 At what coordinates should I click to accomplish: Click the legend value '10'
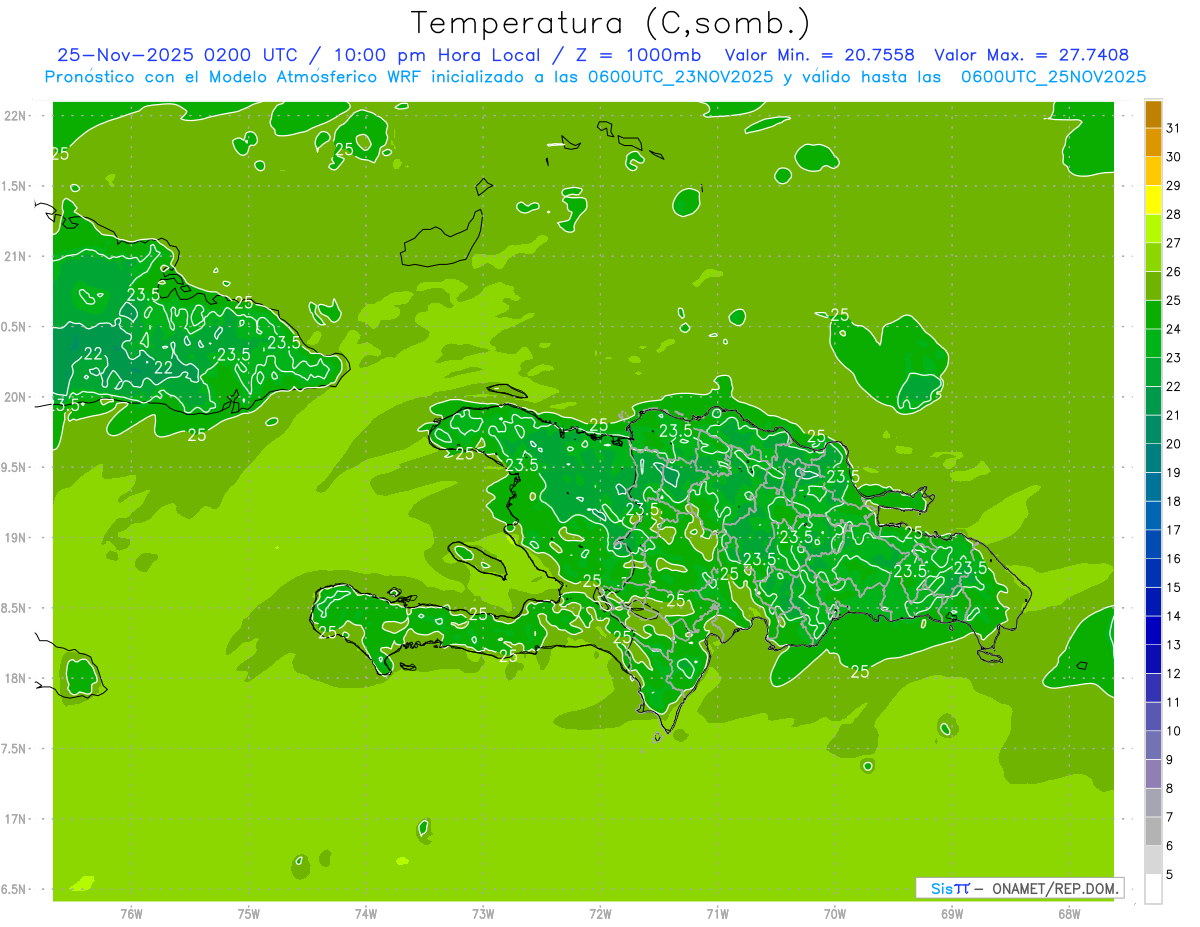coord(1173,731)
